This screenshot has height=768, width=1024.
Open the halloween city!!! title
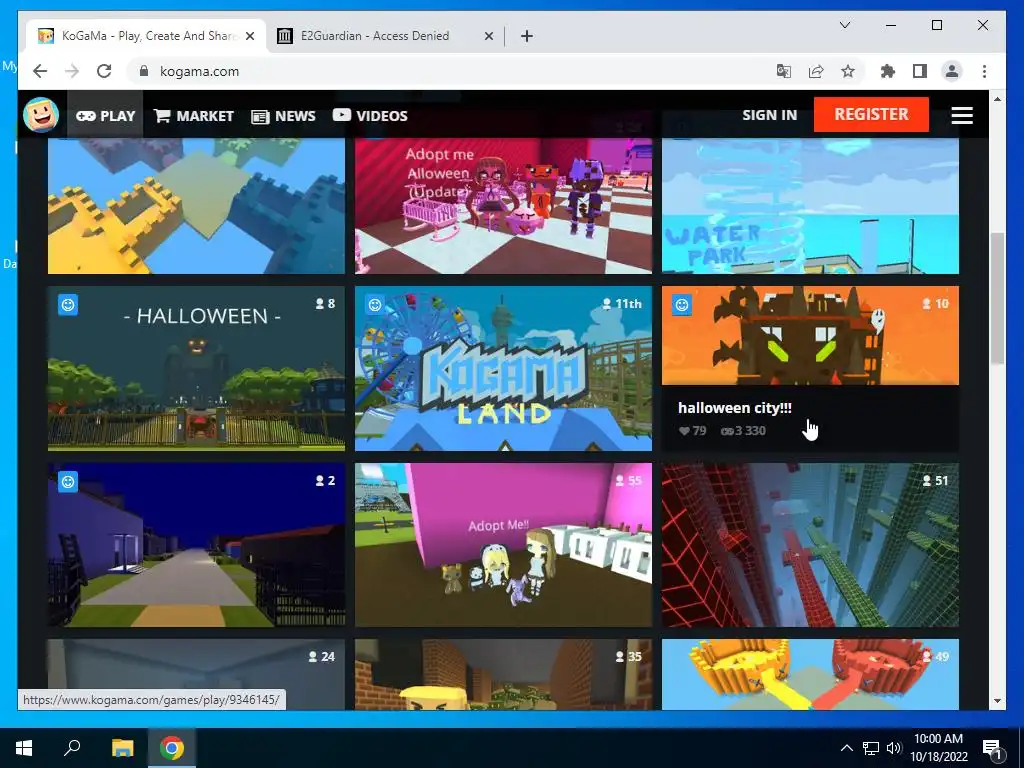(x=735, y=408)
